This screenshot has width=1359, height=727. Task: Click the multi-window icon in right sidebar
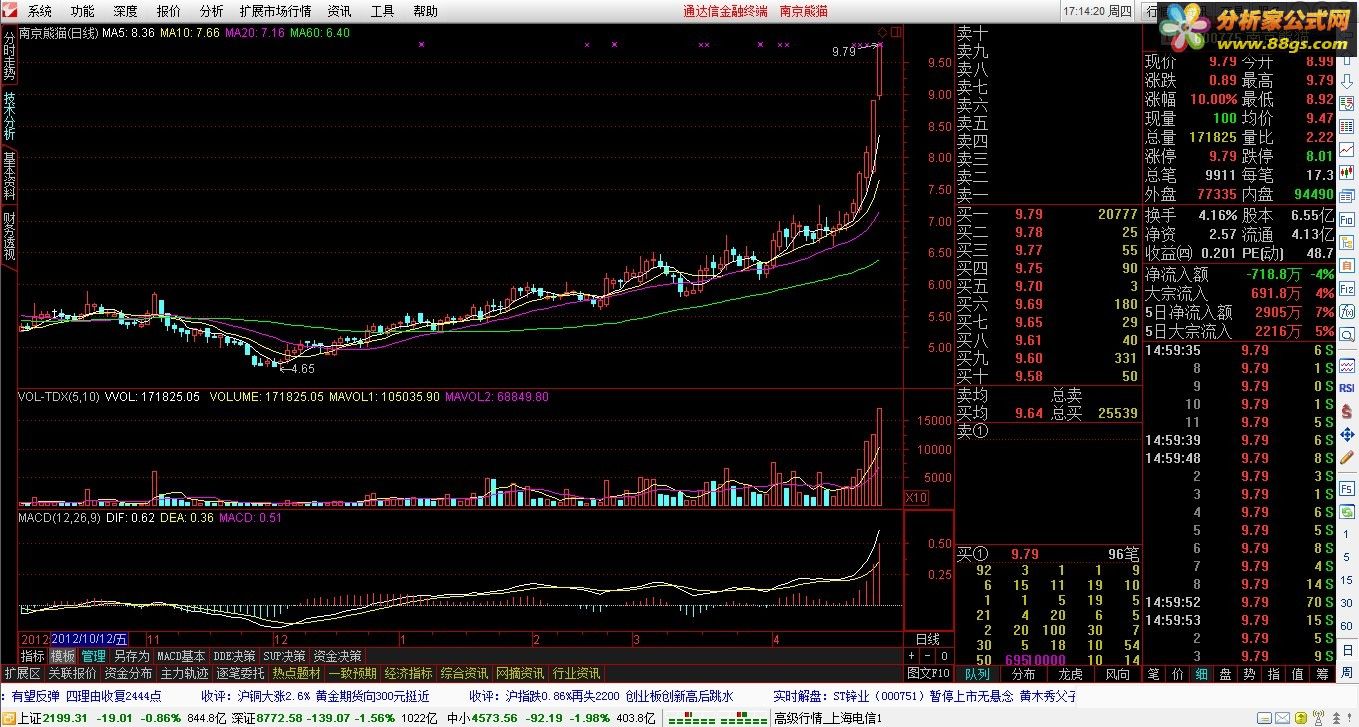pyautogui.click(x=1346, y=195)
